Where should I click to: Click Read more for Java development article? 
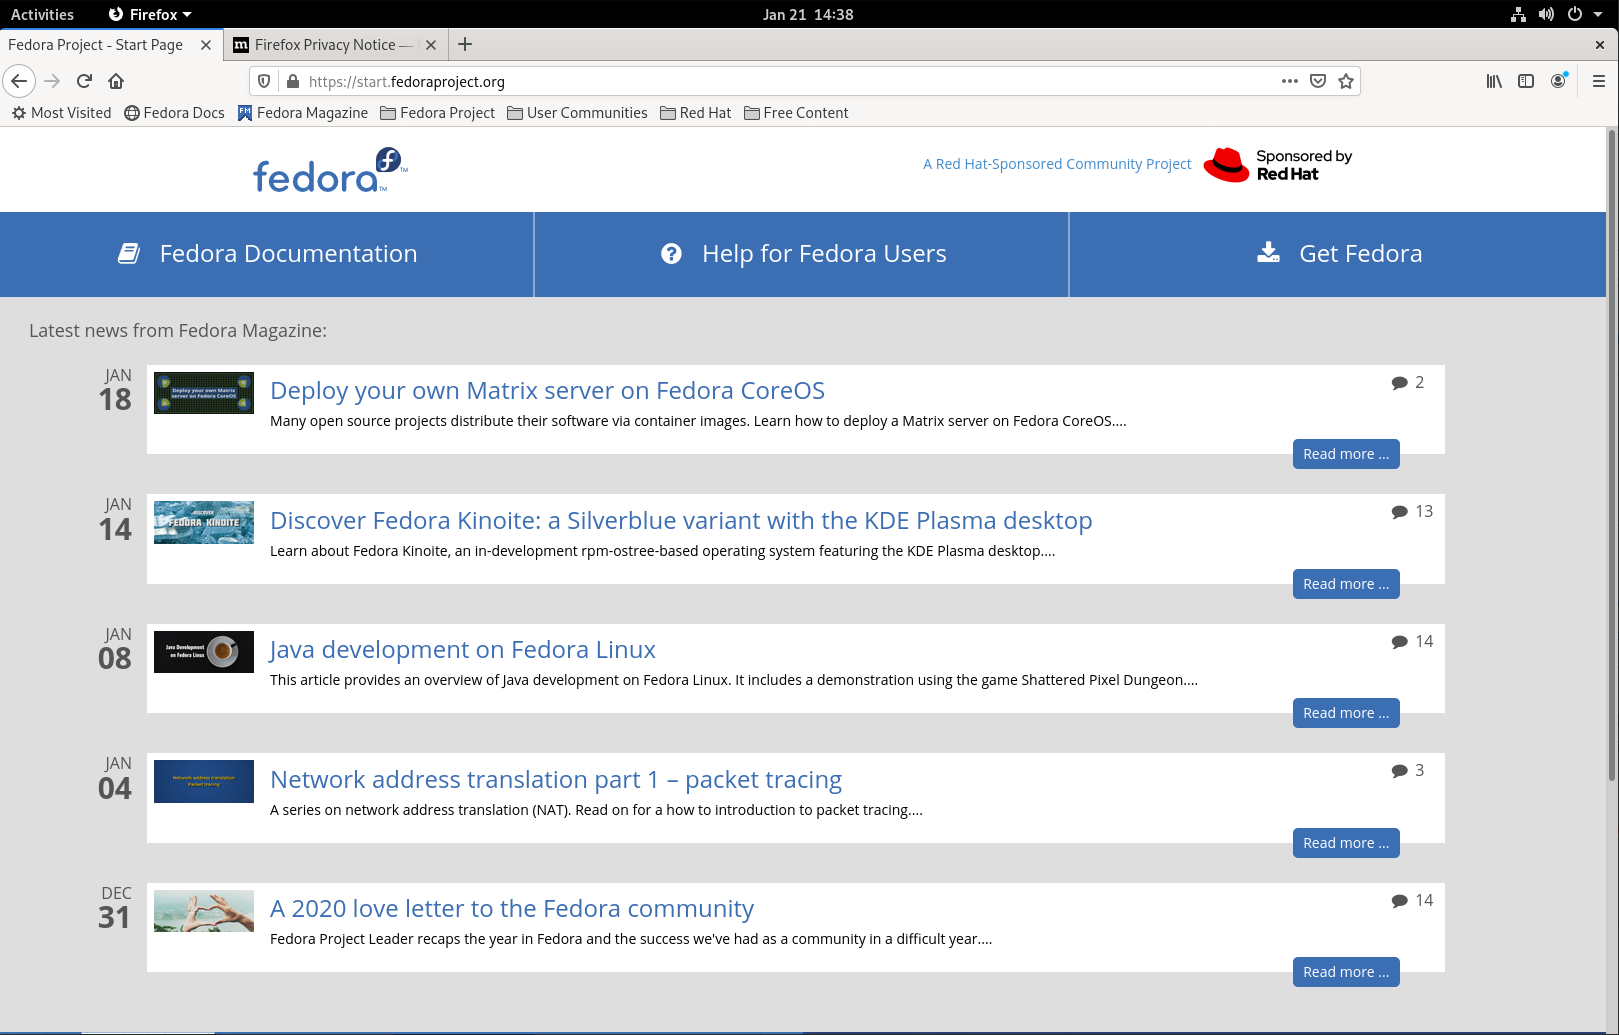(1346, 713)
